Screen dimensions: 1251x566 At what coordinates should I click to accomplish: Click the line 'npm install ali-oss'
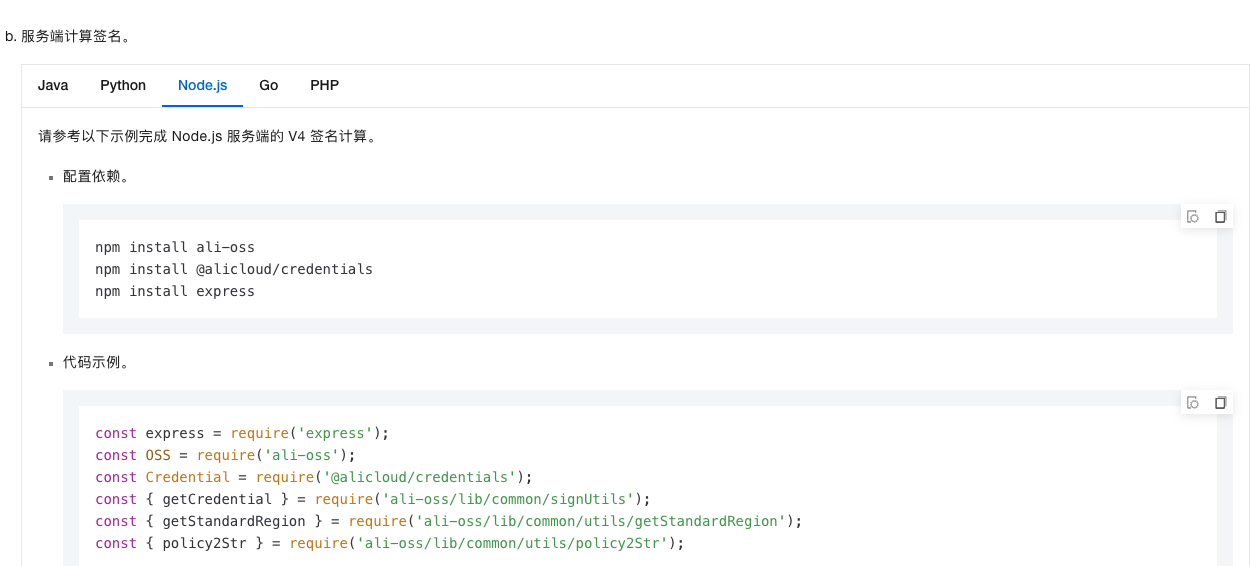[175, 247]
